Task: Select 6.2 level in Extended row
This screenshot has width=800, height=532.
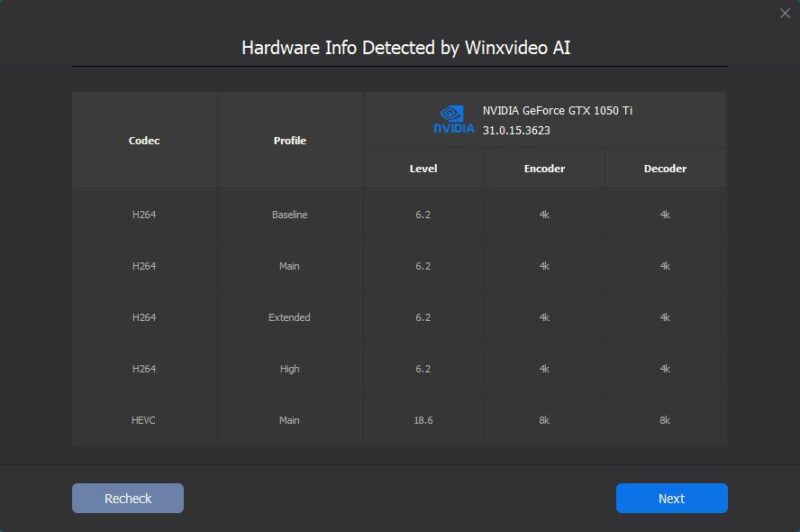Action: click(423, 317)
